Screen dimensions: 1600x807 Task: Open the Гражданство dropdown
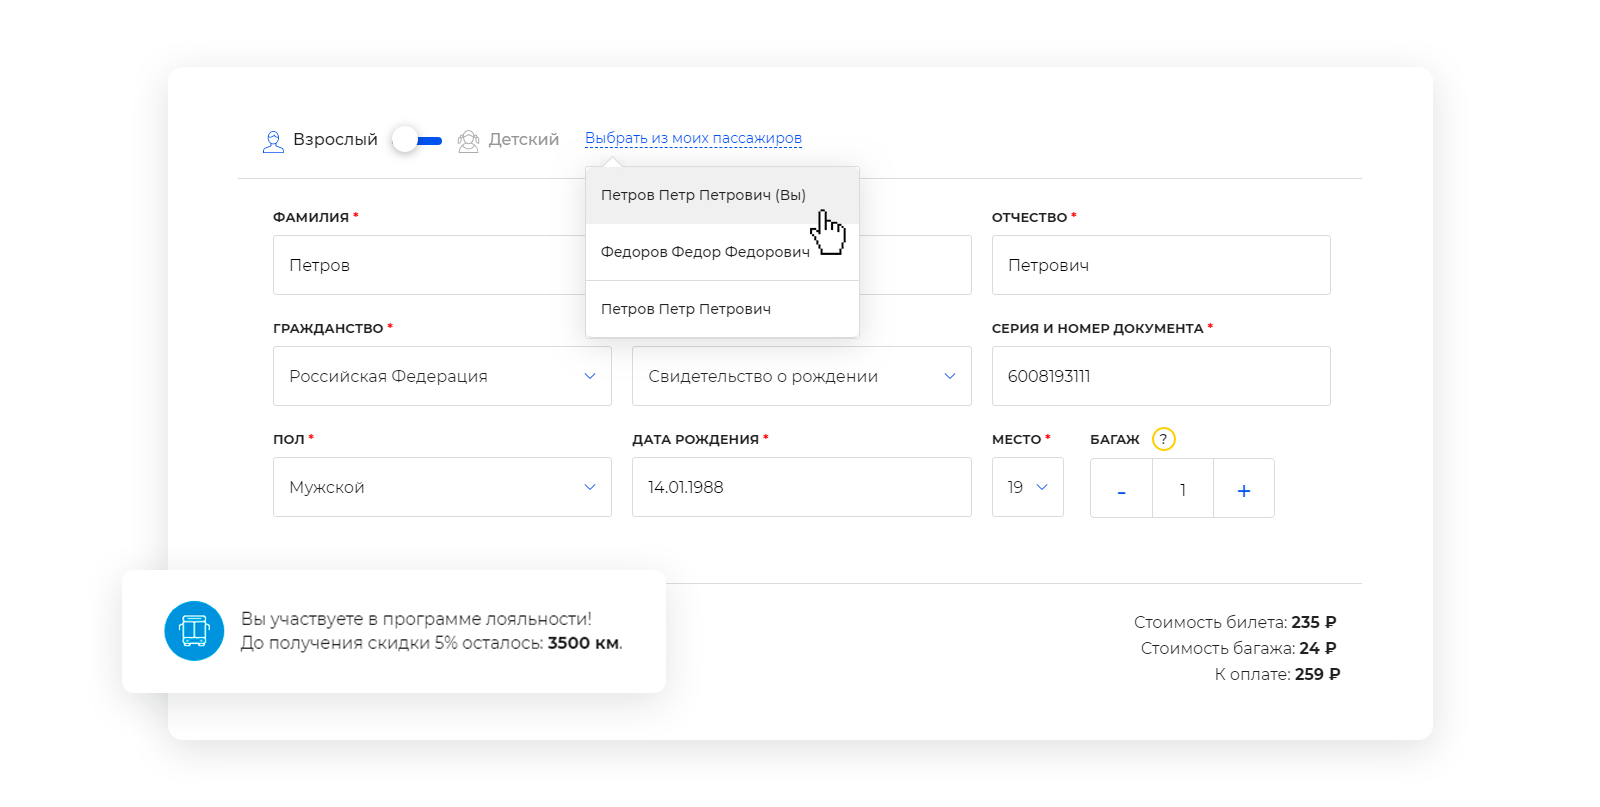[x=442, y=376]
